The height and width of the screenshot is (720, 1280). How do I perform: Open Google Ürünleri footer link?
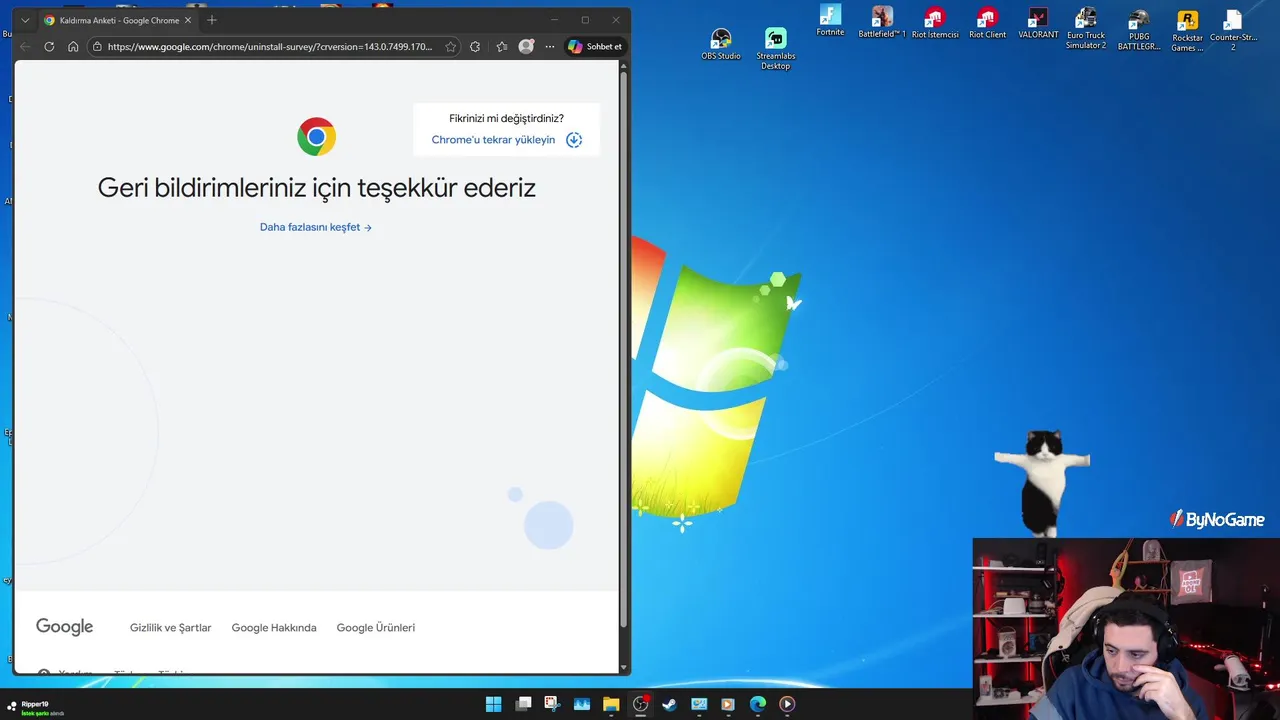point(375,628)
